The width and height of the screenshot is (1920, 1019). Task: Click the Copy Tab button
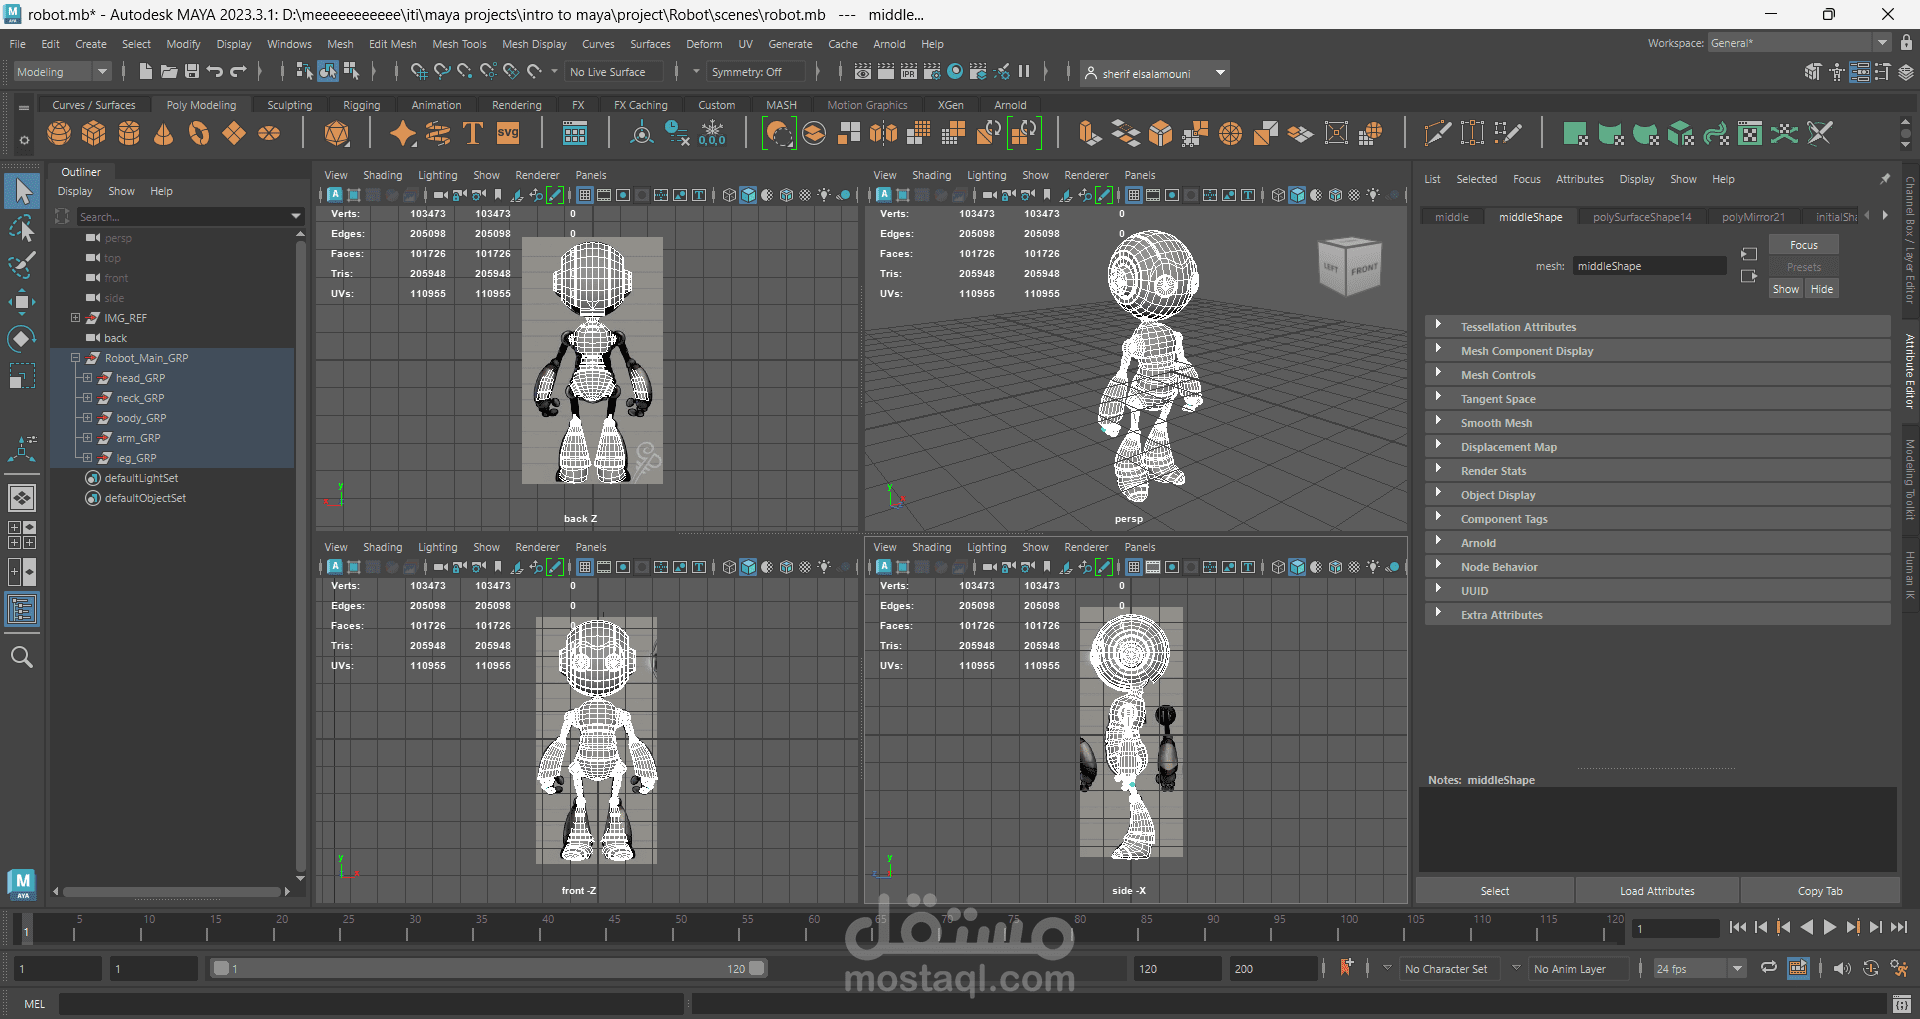click(1820, 891)
